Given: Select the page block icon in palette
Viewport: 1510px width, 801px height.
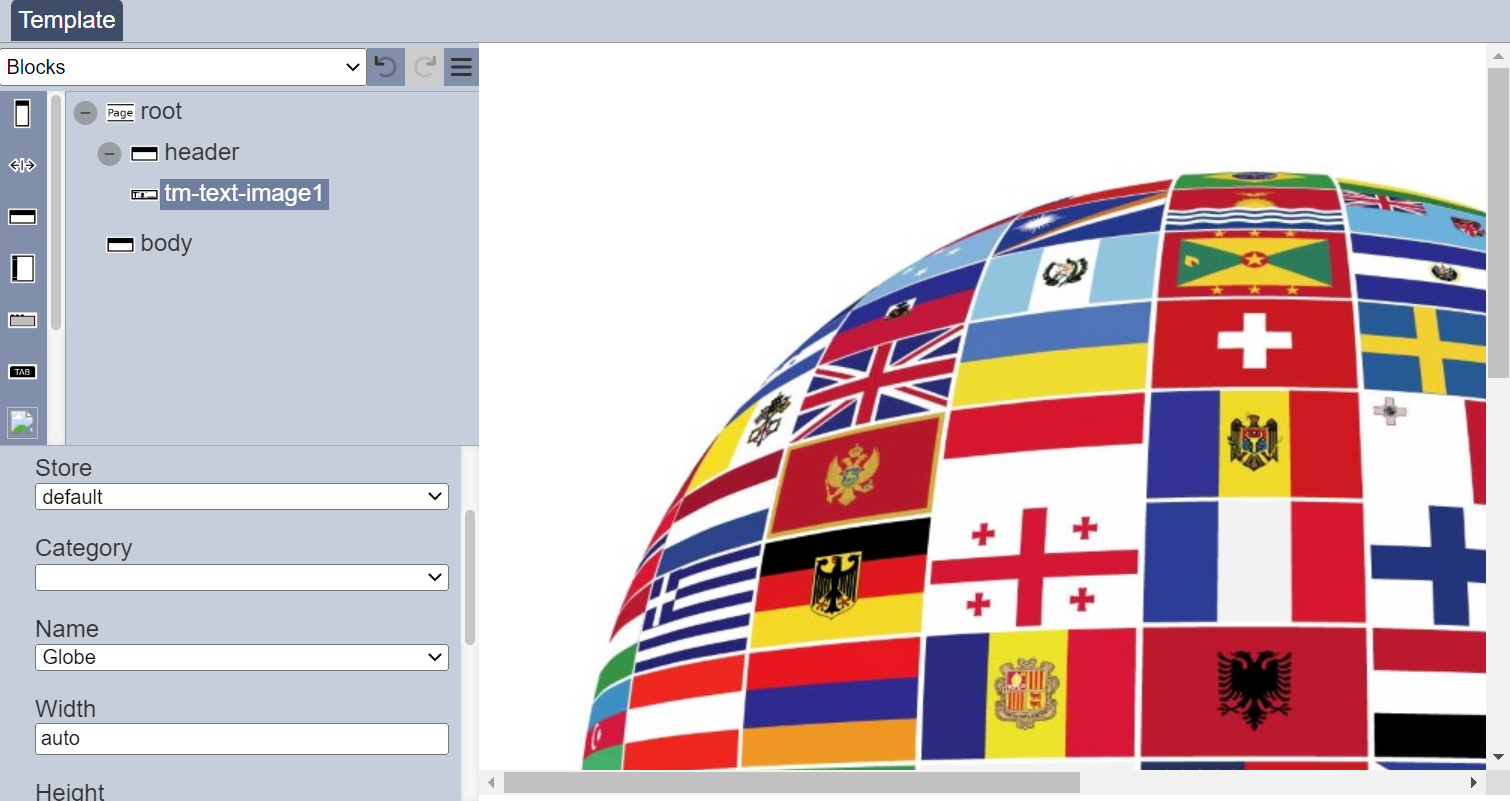Looking at the screenshot, I should [x=22, y=114].
